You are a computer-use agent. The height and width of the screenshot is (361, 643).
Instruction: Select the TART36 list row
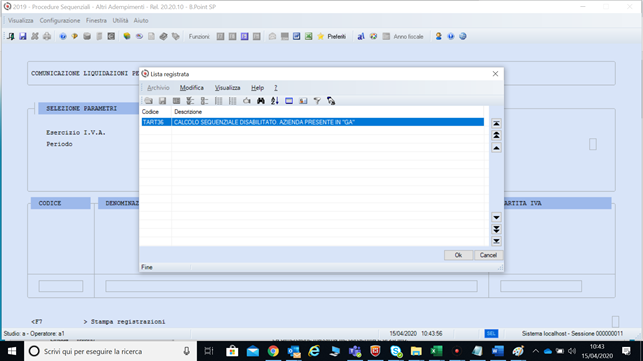click(312, 122)
